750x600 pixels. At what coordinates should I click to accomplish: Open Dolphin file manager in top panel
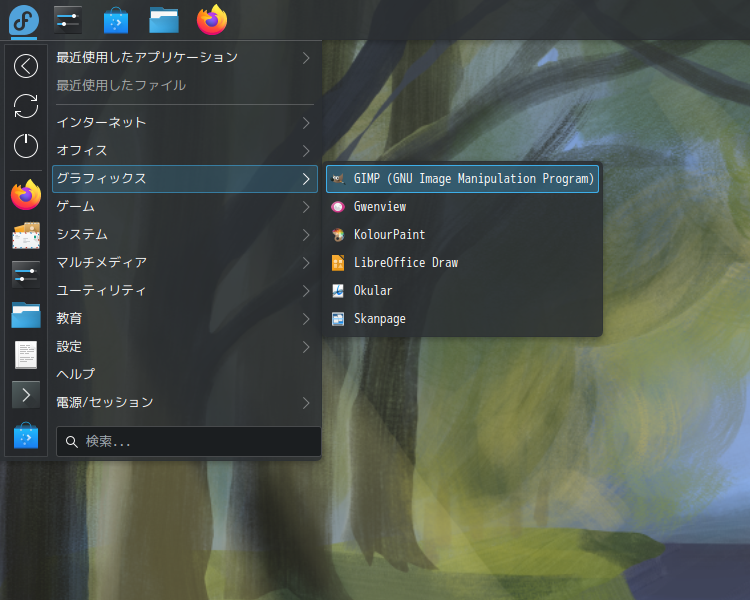coord(164,20)
